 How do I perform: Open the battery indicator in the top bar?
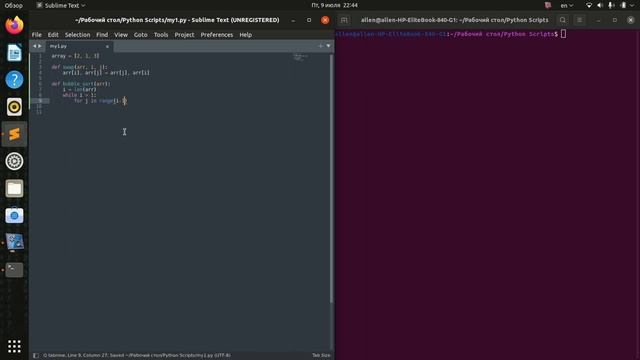pyautogui.click(x=623, y=5)
